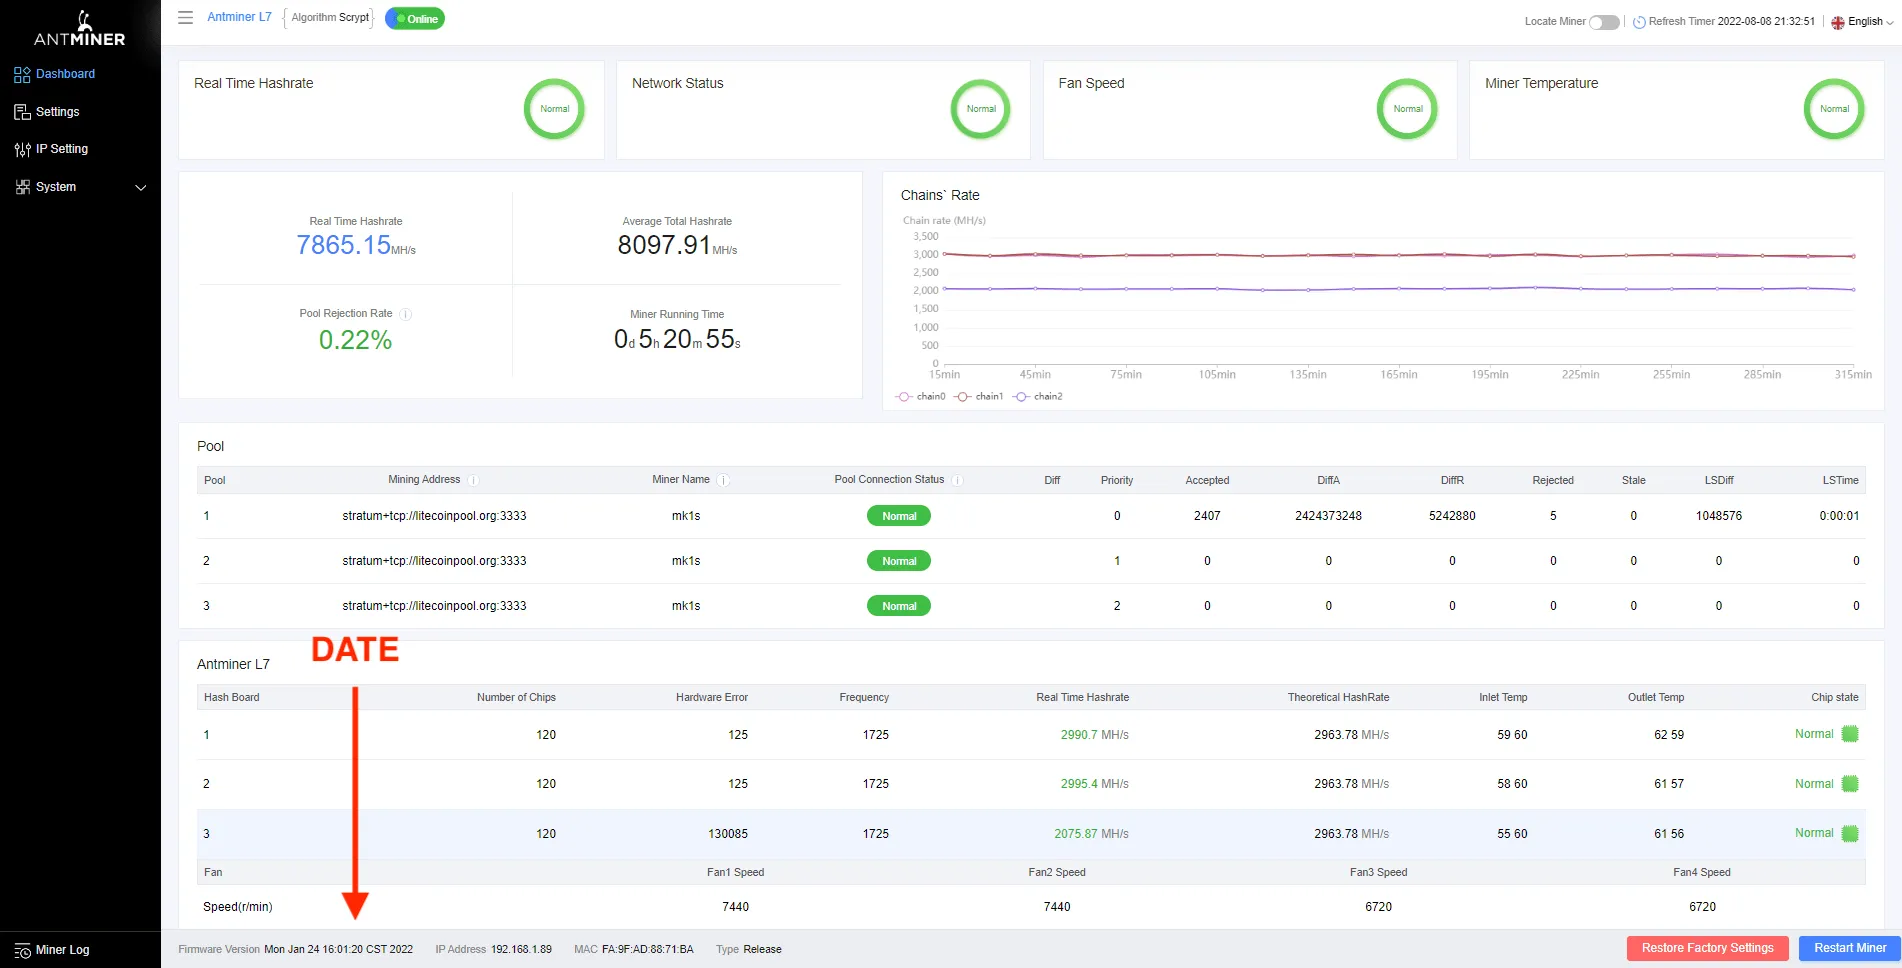Toggle chain1 legend in Chains Rate chart
1902x968 pixels.
pyautogui.click(x=979, y=397)
